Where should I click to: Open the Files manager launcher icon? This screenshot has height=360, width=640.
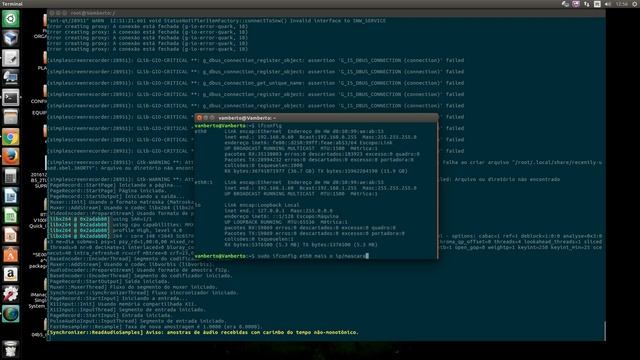11,117
